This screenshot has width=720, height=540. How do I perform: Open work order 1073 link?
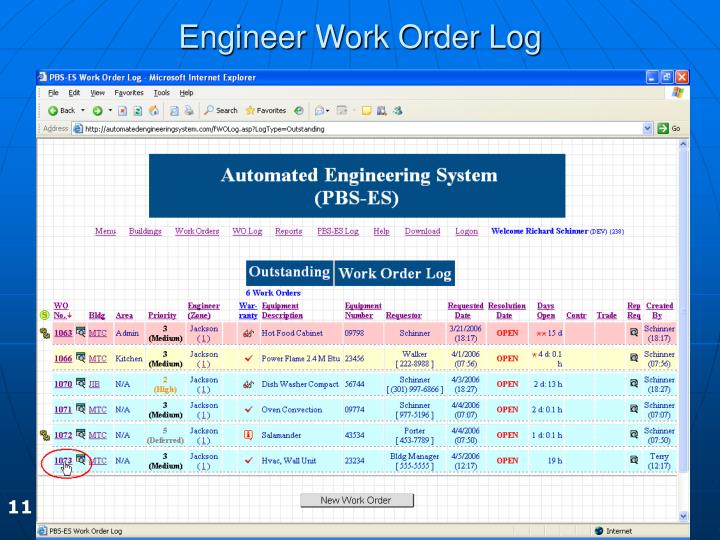(63, 461)
